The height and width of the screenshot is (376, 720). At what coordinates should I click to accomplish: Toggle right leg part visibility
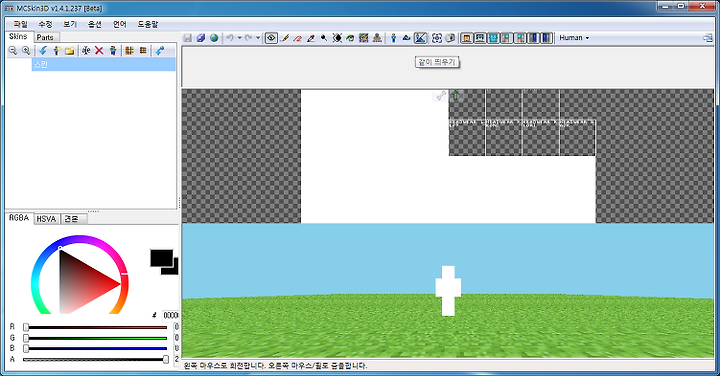(x=546, y=38)
